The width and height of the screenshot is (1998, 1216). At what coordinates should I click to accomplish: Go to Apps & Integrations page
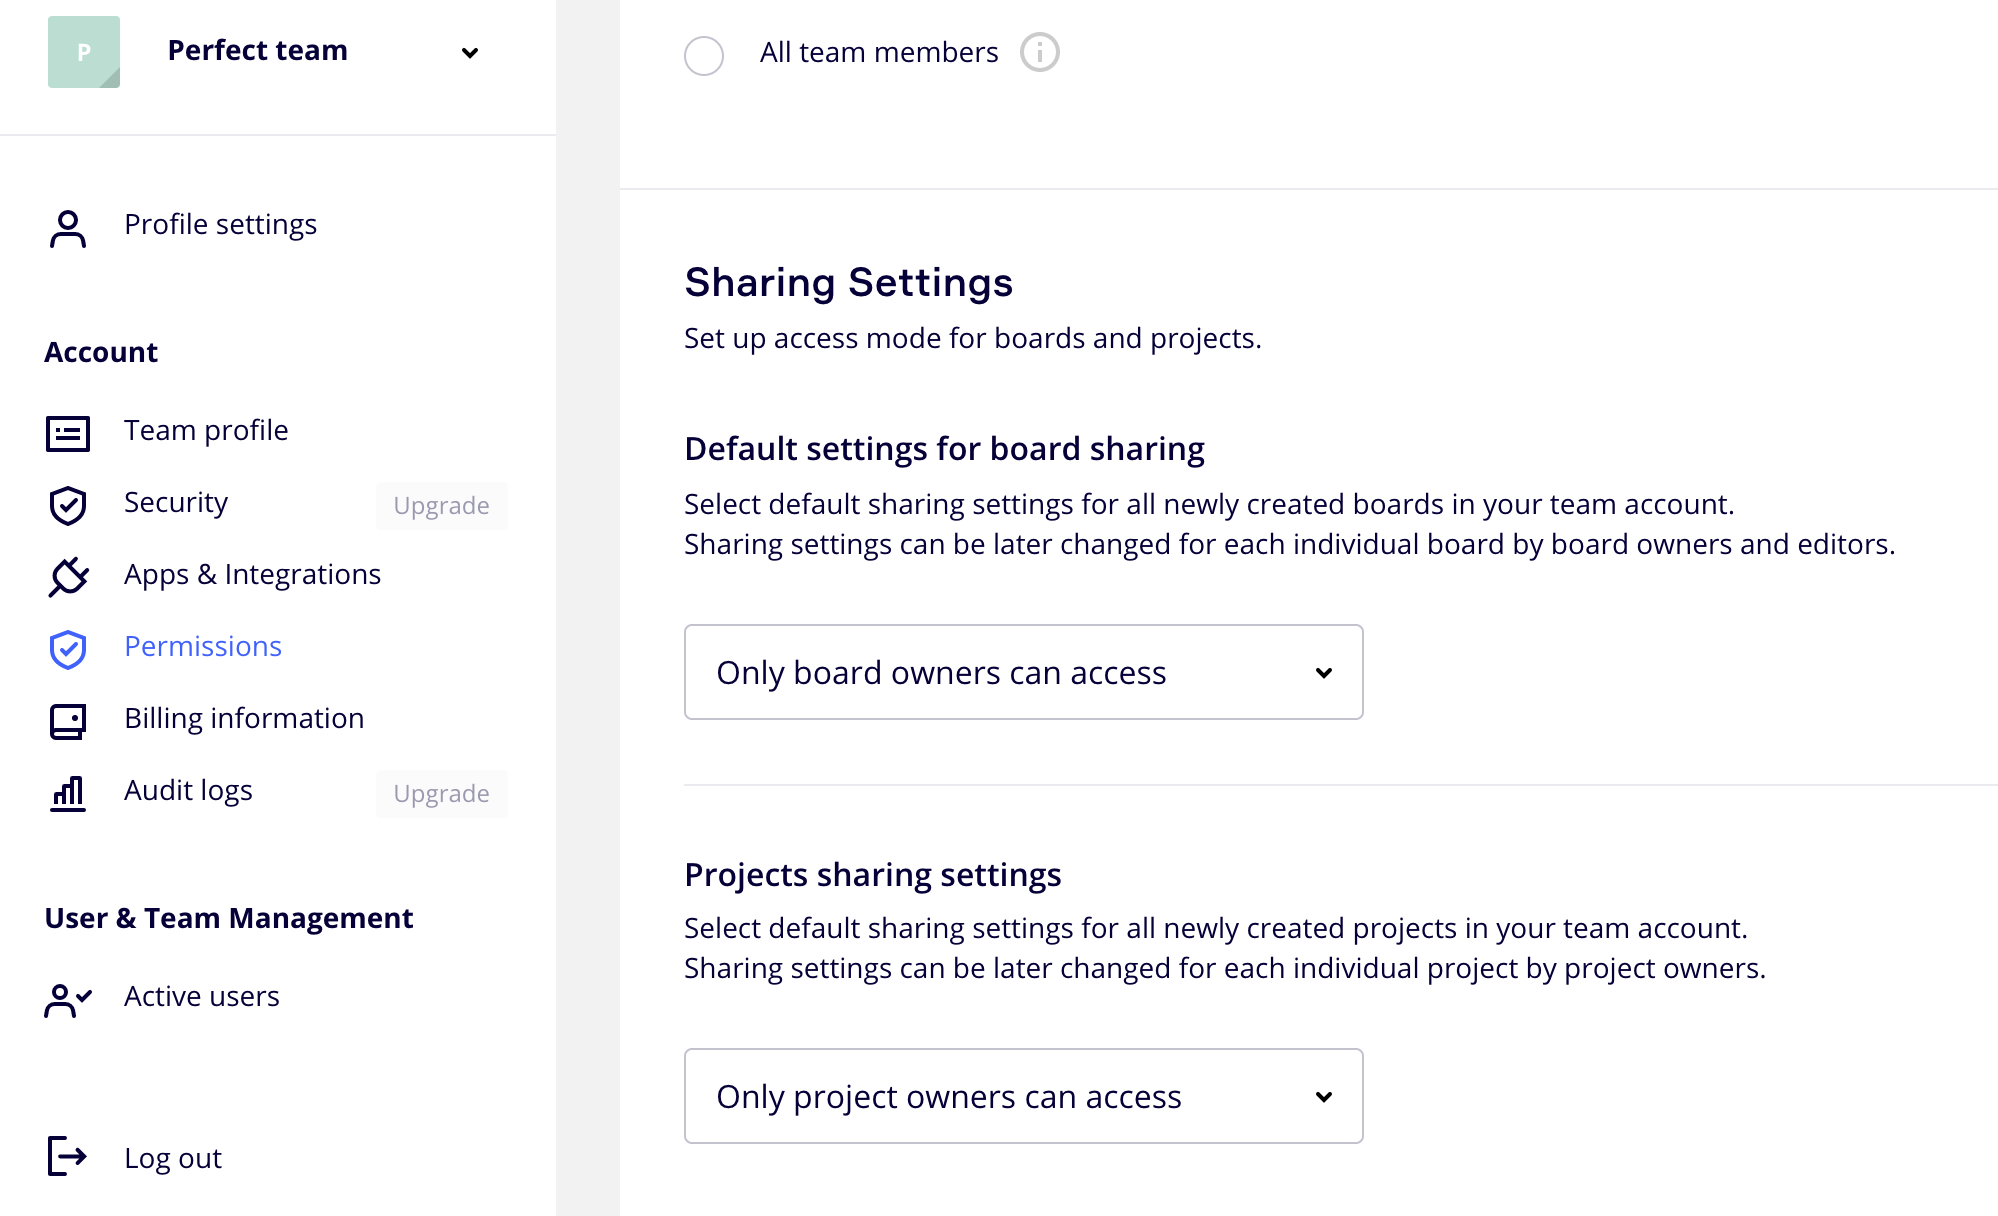point(252,574)
